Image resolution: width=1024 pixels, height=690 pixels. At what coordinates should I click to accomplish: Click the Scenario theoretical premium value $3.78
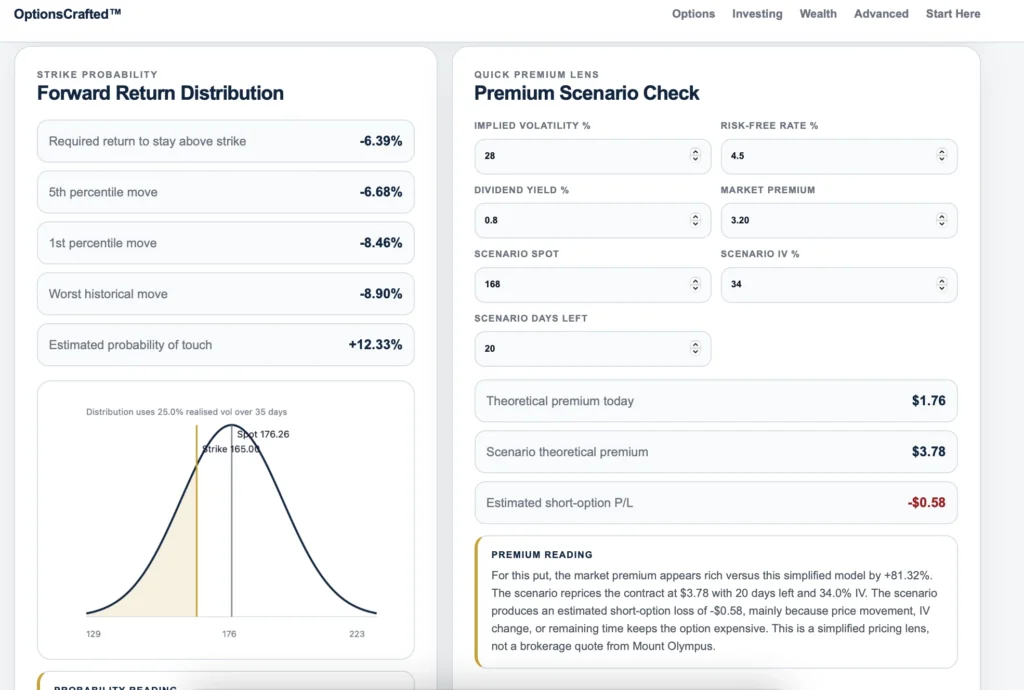[928, 452]
